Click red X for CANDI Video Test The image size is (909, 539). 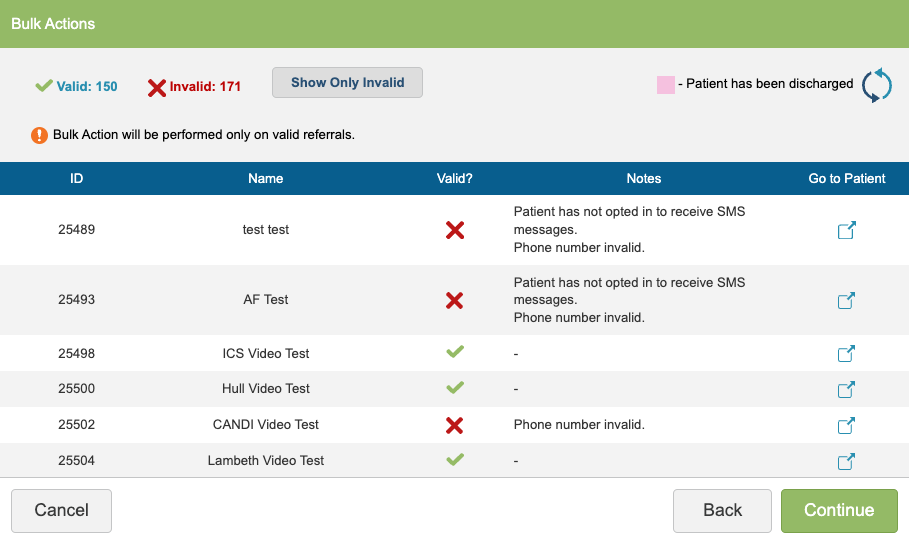coord(454,425)
